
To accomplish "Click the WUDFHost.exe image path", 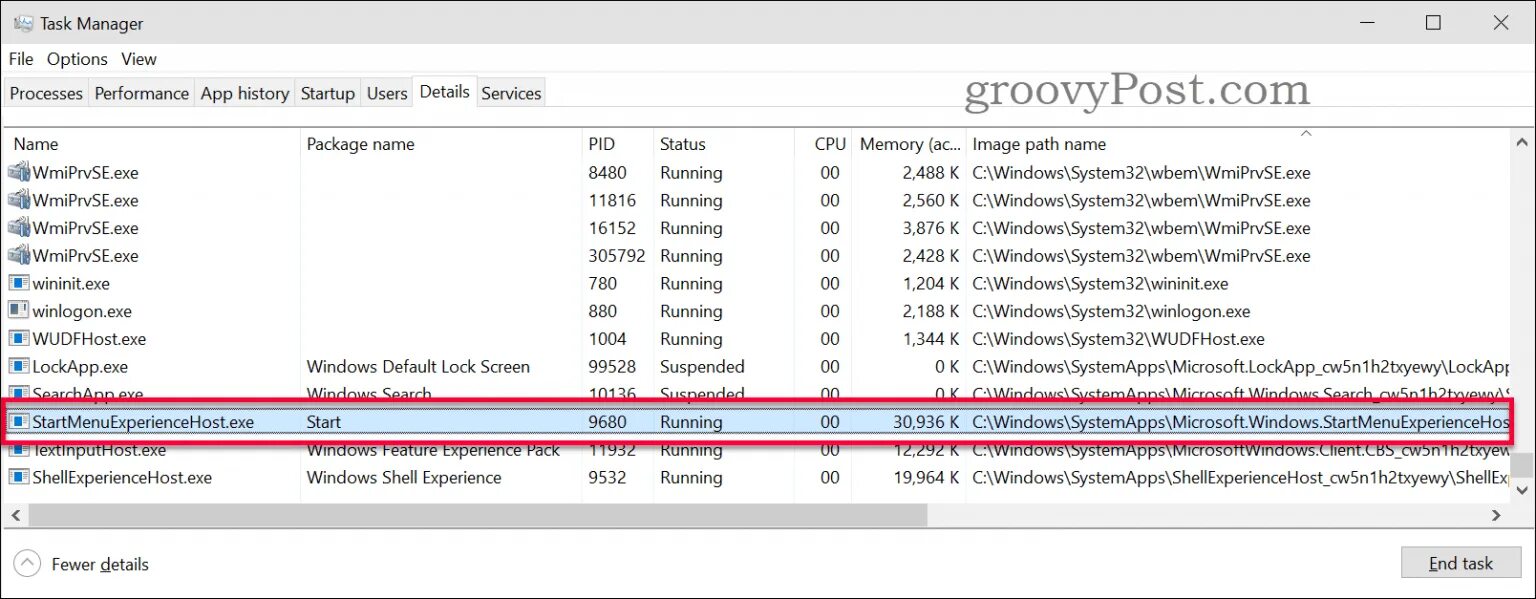I will pos(1118,339).
